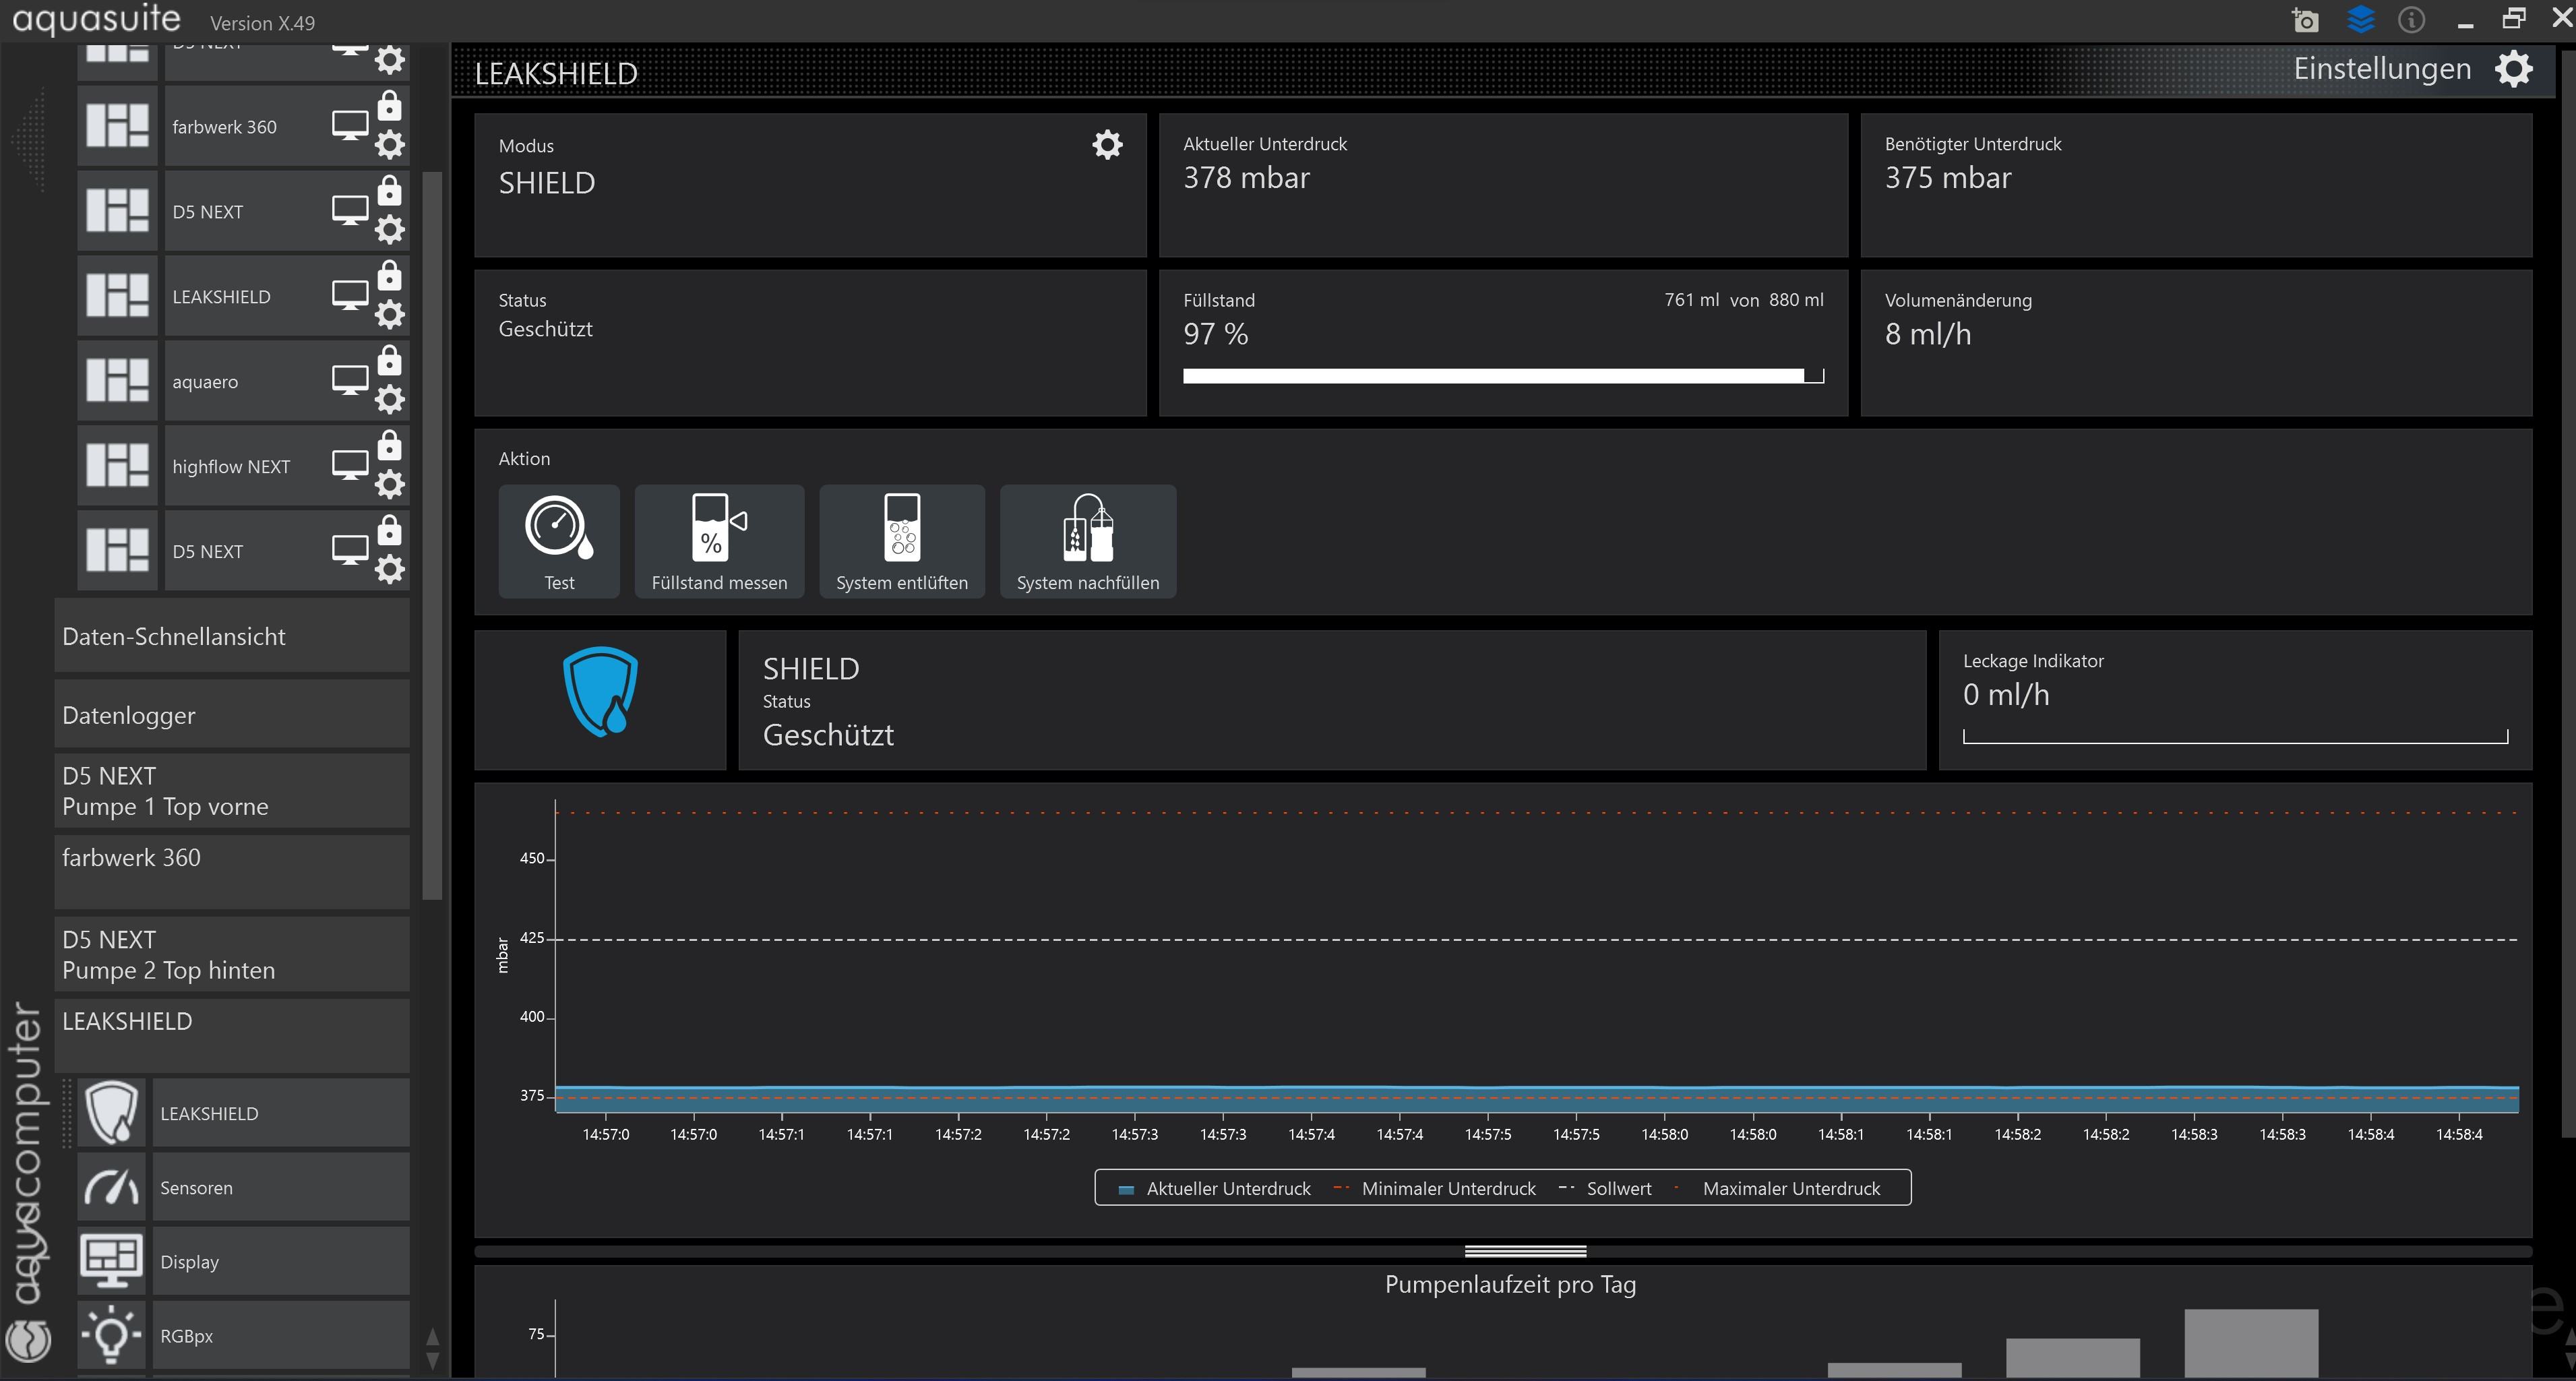
Task: Toggle lock on farbwerk 360 page
Action: 389,105
